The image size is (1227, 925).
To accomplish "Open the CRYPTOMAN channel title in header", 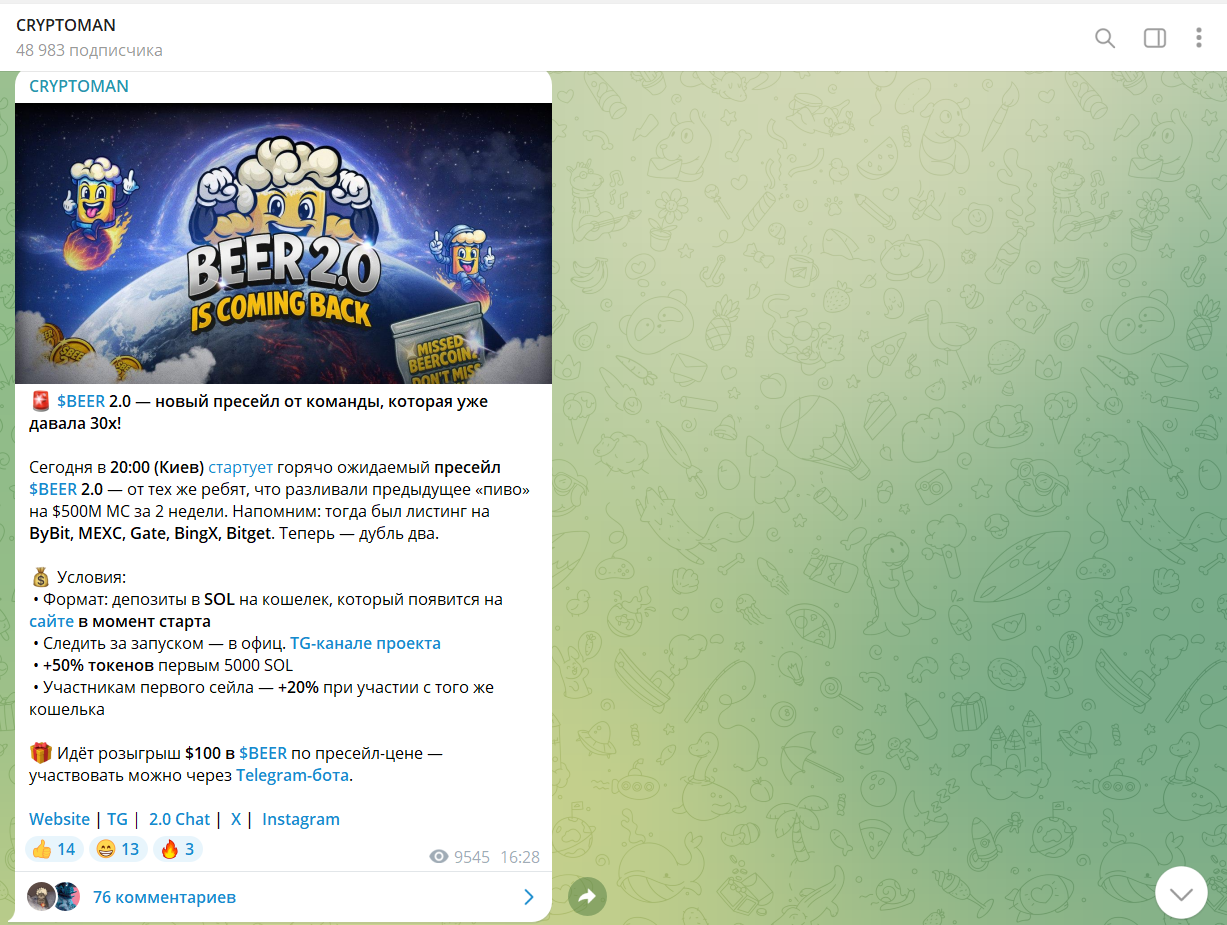I will (66, 25).
